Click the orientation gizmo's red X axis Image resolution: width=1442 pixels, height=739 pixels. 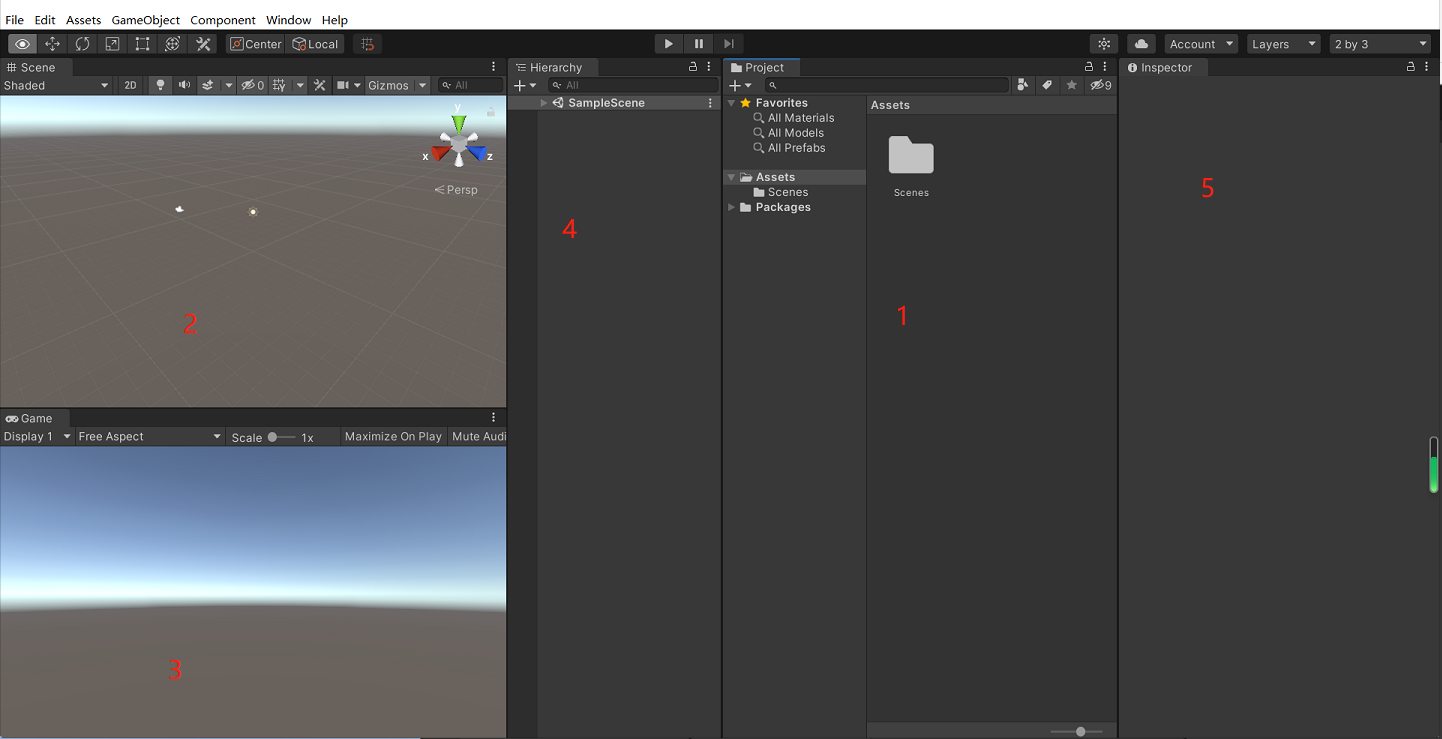(x=439, y=153)
